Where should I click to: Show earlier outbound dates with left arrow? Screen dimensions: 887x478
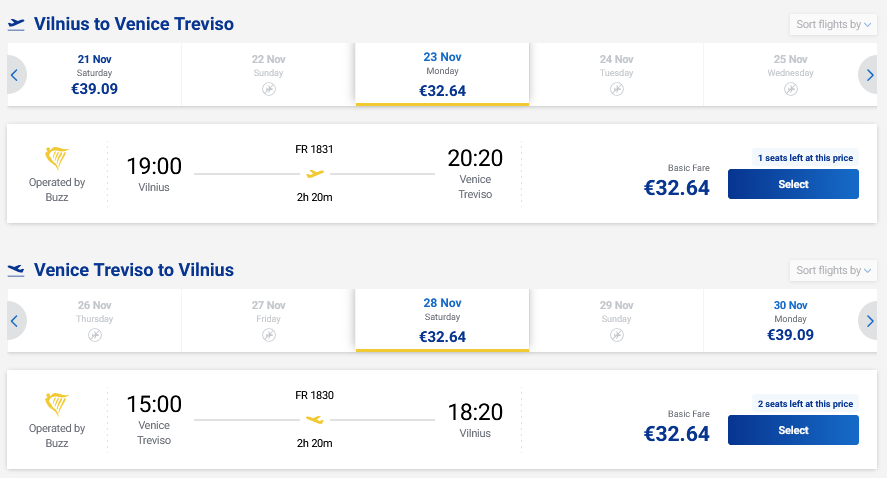coord(15,75)
